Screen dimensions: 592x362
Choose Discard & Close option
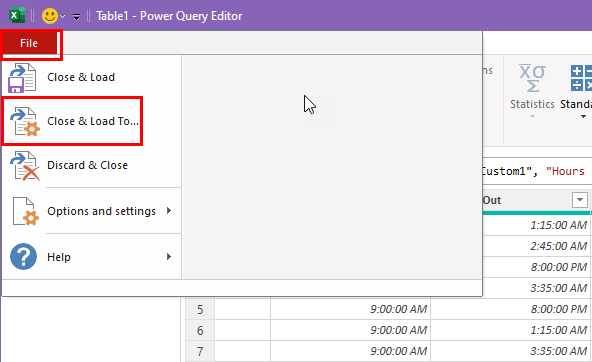[x=91, y=165]
